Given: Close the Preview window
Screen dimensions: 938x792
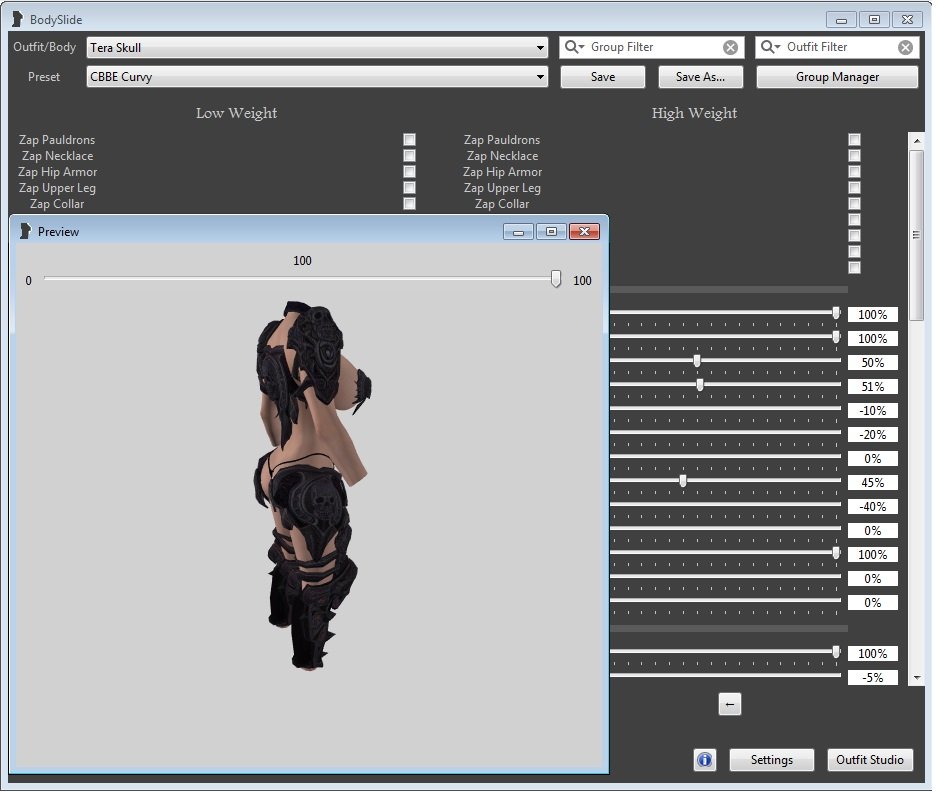Looking at the screenshot, I should (584, 232).
